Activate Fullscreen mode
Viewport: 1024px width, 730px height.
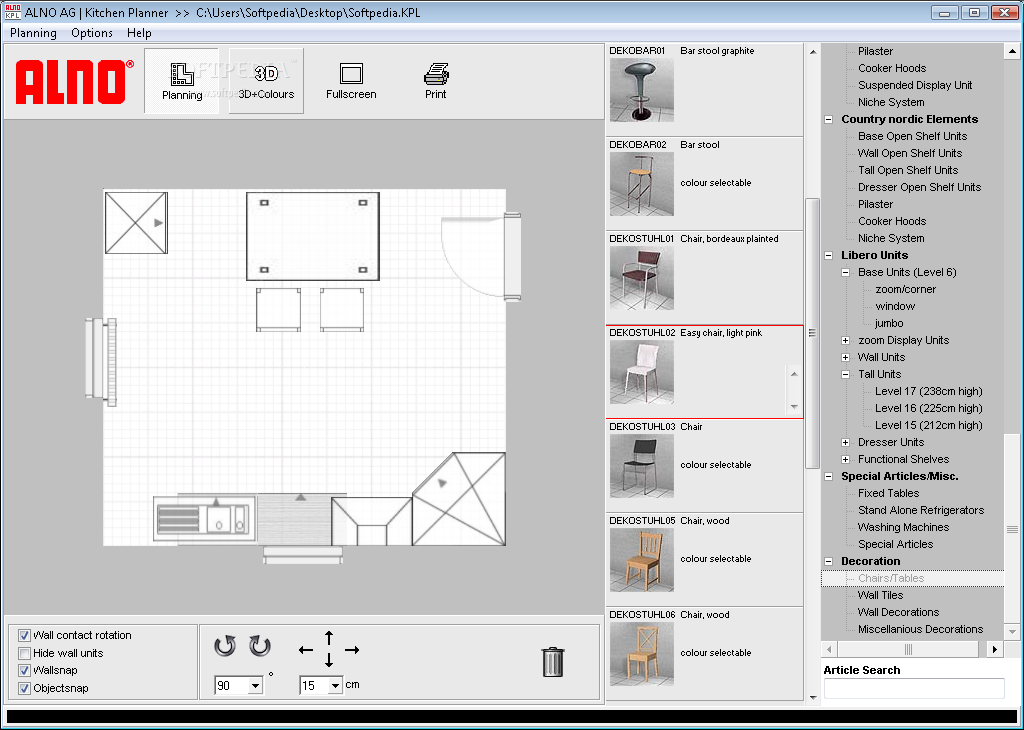[x=350, y=80]
